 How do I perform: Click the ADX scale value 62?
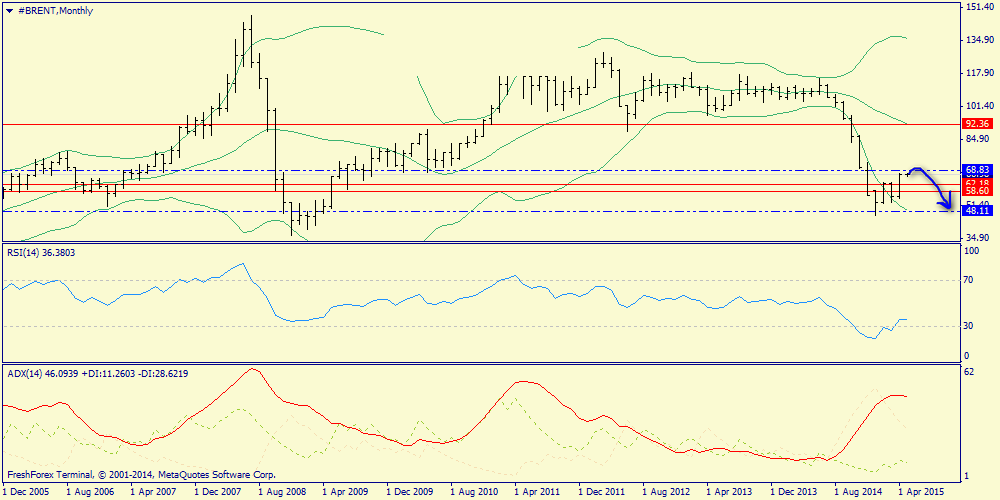(968, 372)
